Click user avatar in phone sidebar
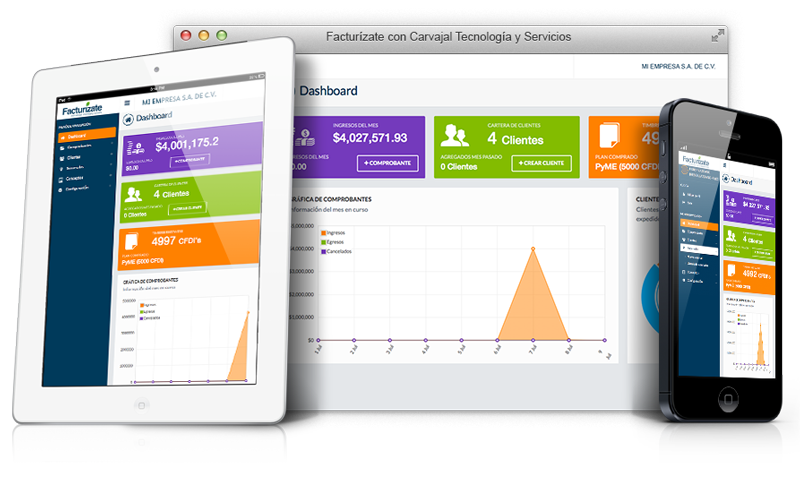The height and width of the screenshot is (489, 800). (684, 170)
